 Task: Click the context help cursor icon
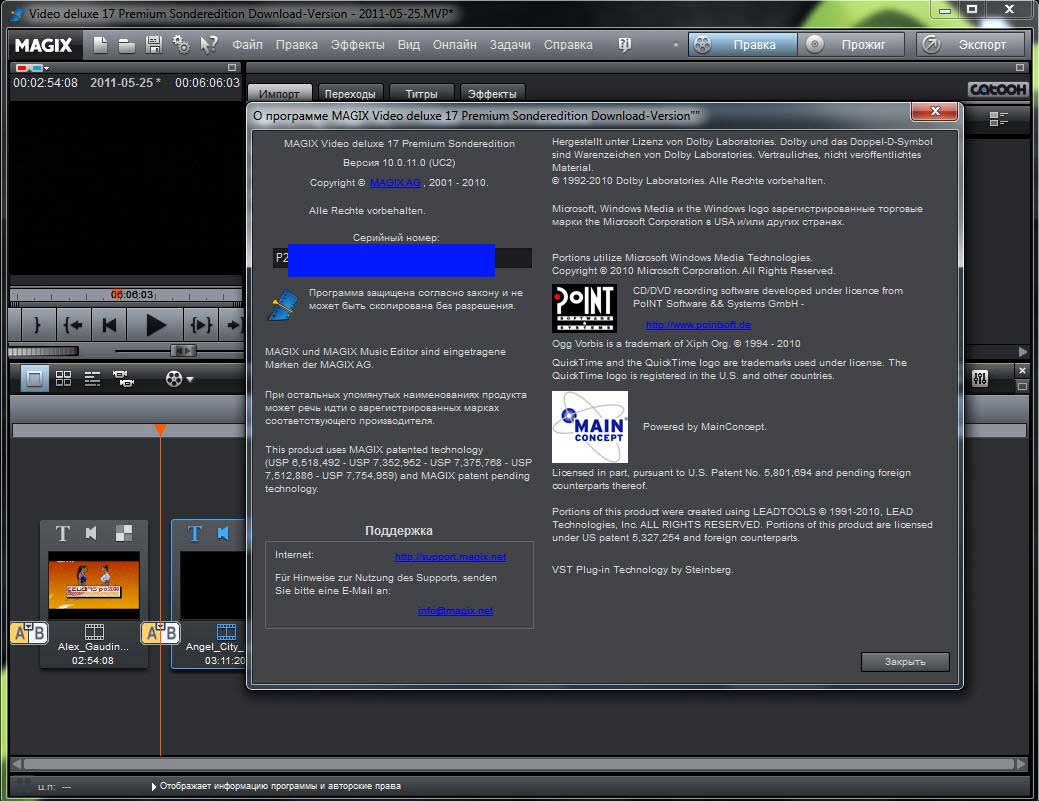point(209,45)
